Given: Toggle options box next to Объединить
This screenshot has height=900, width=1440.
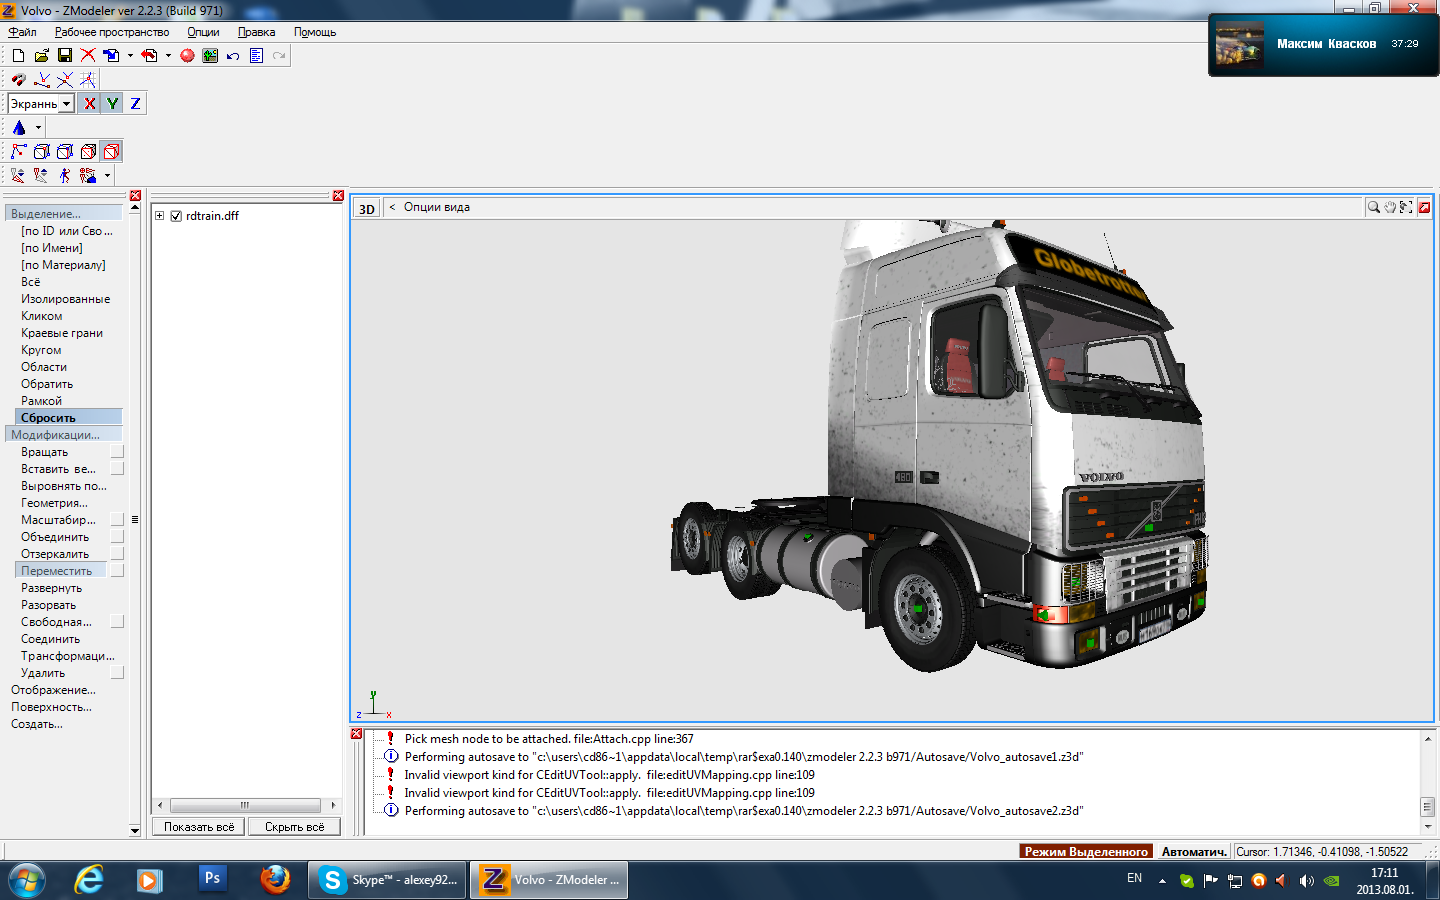Looking at the screenshot, I should tap(117, 537).
